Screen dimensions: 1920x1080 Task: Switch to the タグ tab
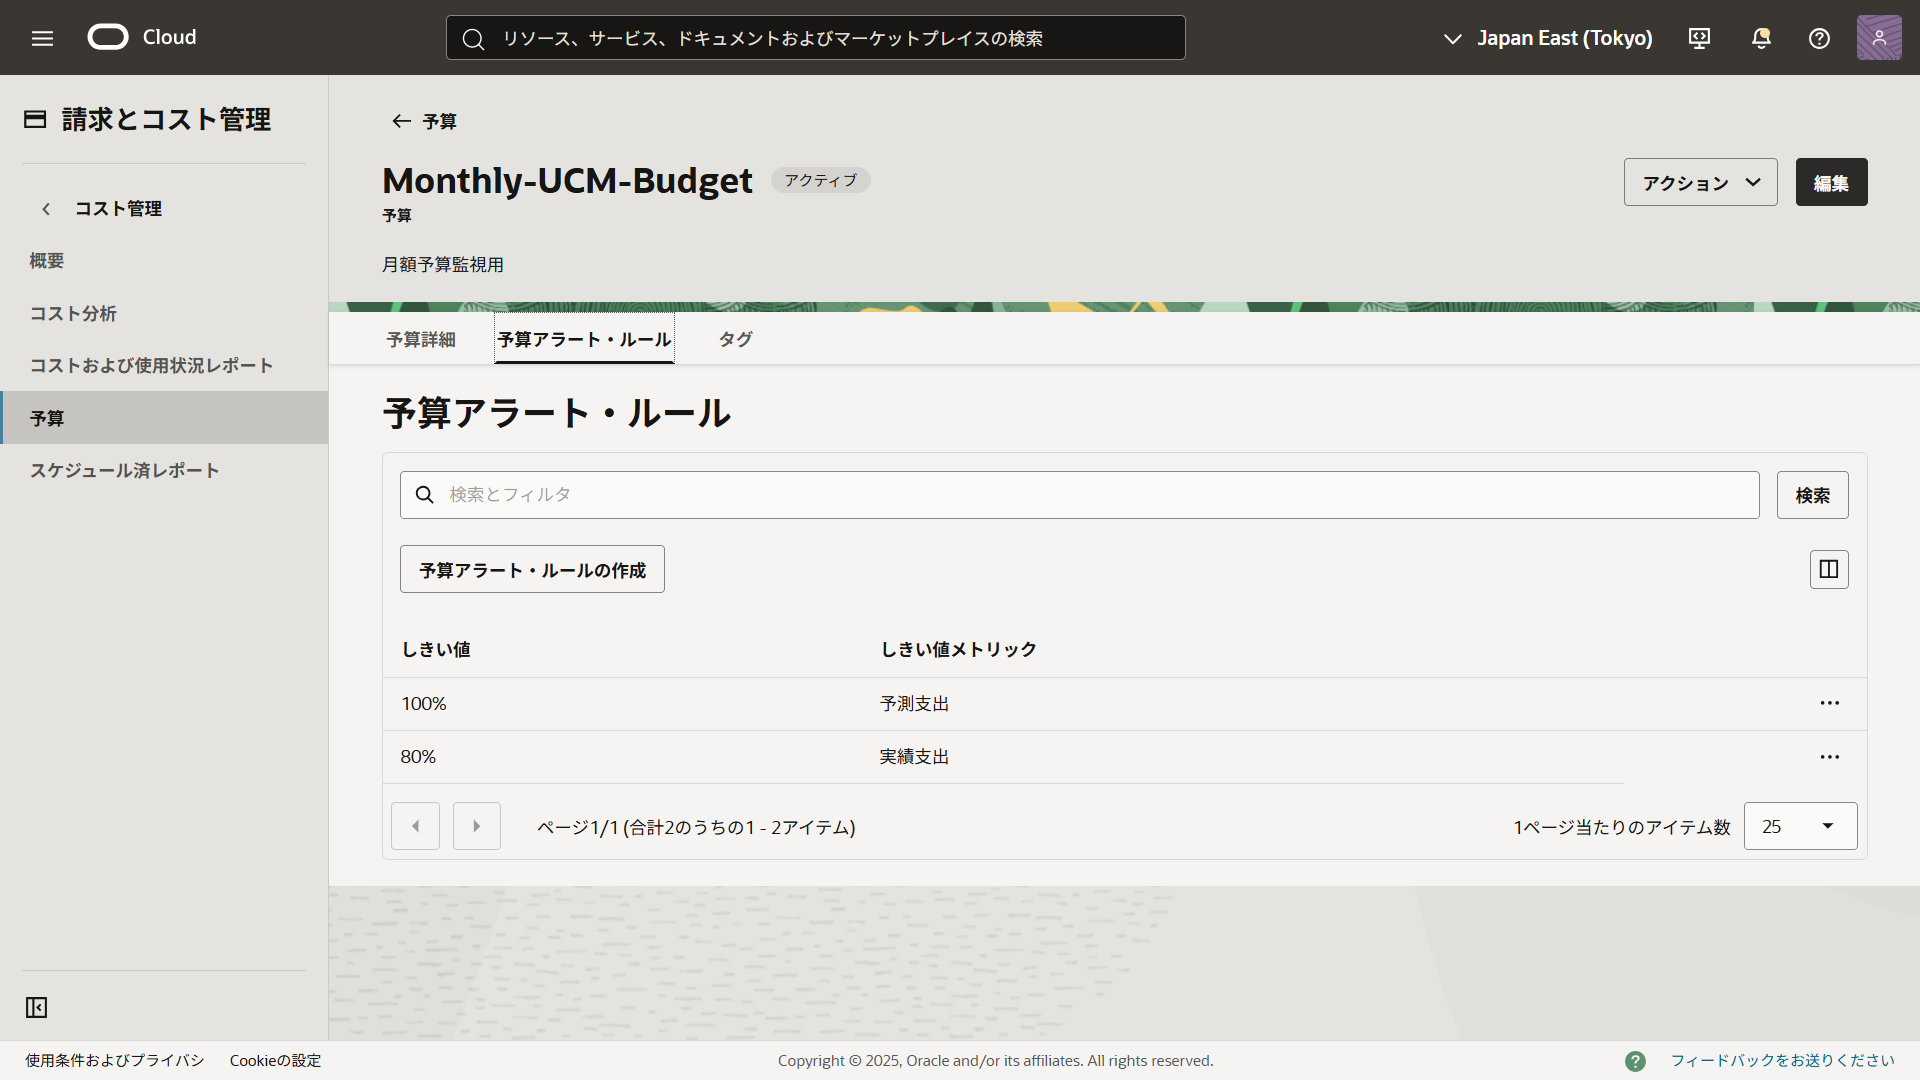[x=735, y=339]
